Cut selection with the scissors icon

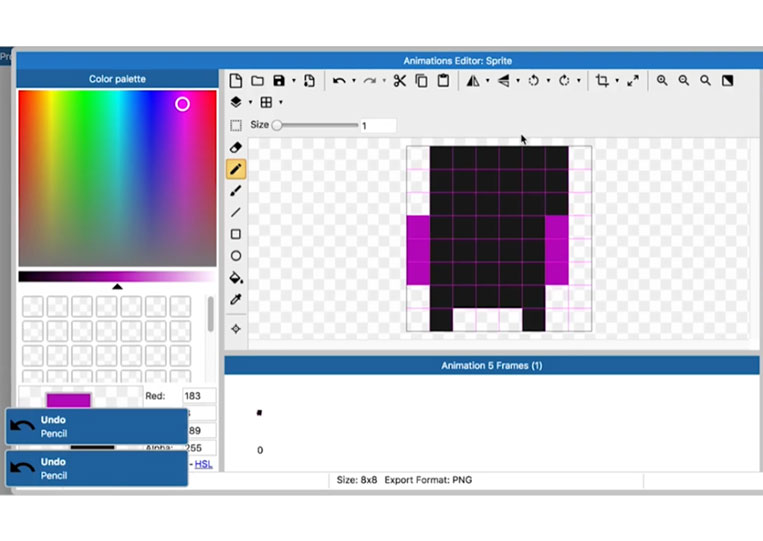click(400, 81)
